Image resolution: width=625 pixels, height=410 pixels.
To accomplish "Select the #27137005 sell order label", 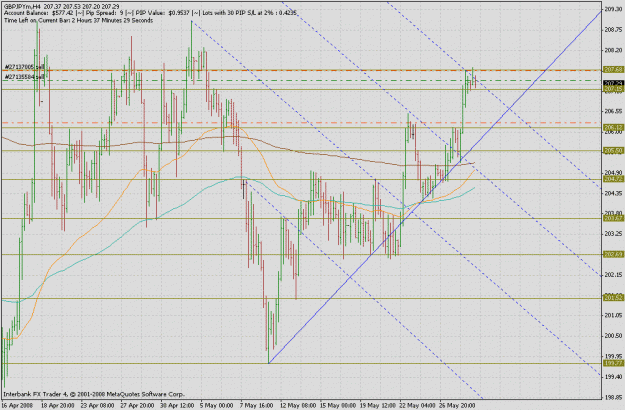I will 24,67.
